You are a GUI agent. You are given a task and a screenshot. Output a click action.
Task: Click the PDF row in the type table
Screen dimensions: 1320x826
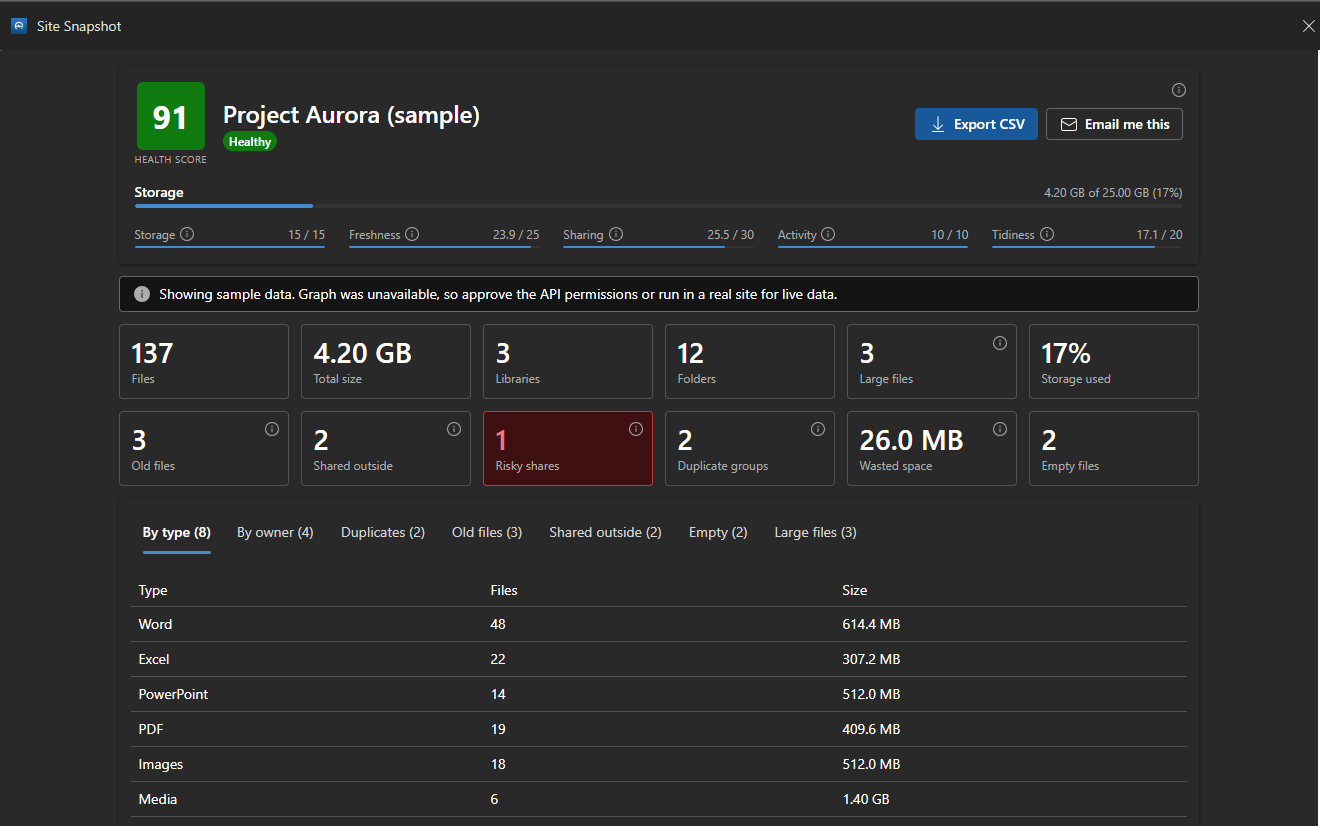coord(659,729)
